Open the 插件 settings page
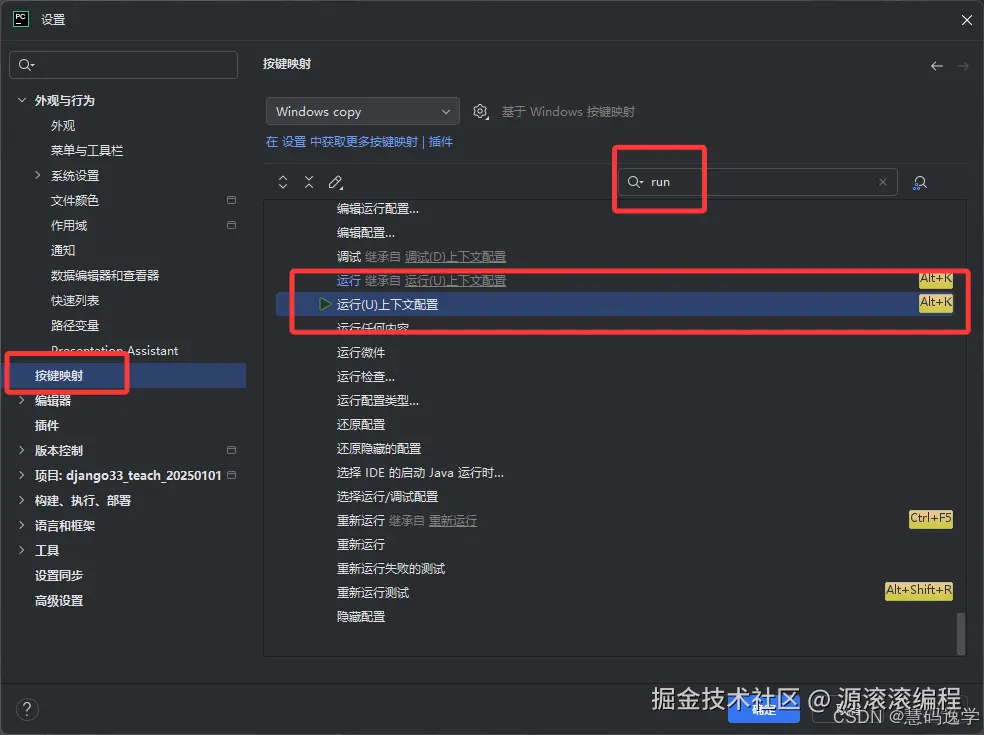Viewport: 984px width, 735px height. click(46, 426)
